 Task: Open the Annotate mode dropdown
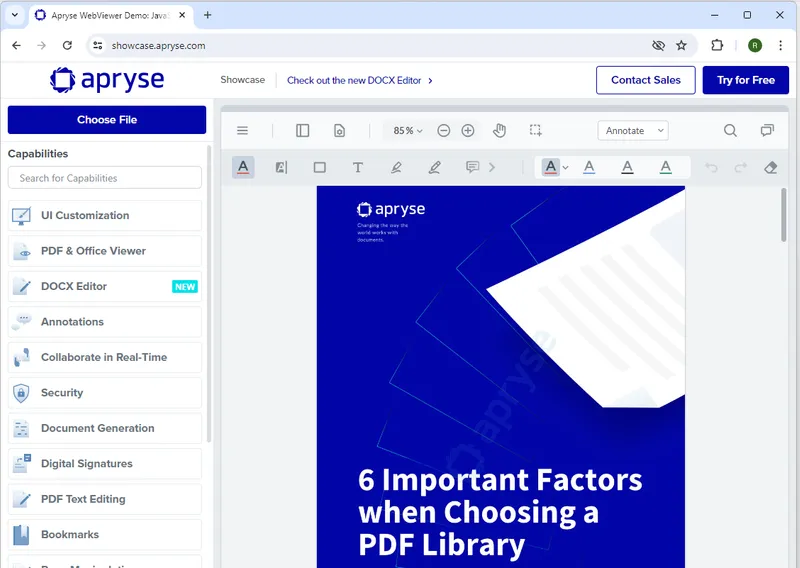[x=633, y=131]
